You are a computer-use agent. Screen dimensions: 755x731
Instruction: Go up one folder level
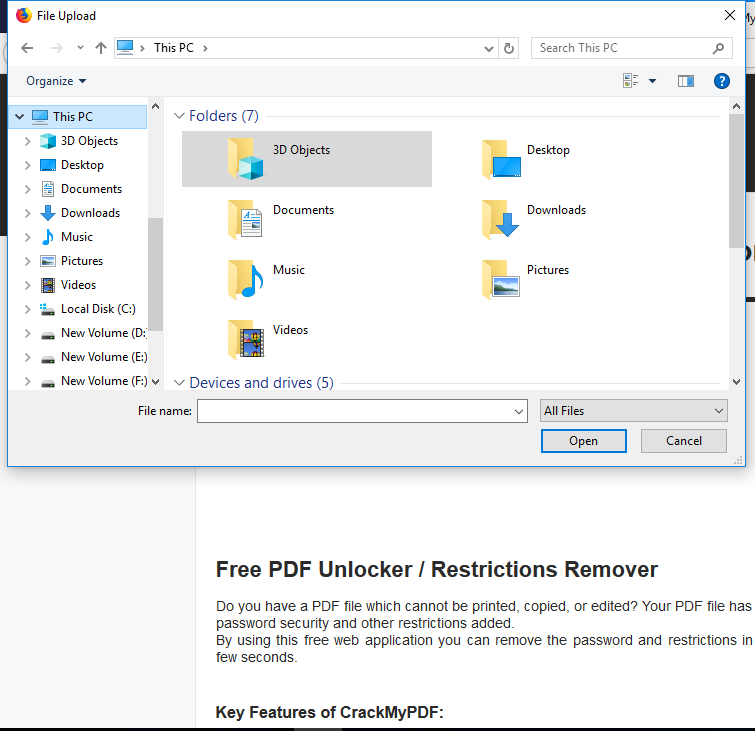pyautogui.click(x=101, y=48)
